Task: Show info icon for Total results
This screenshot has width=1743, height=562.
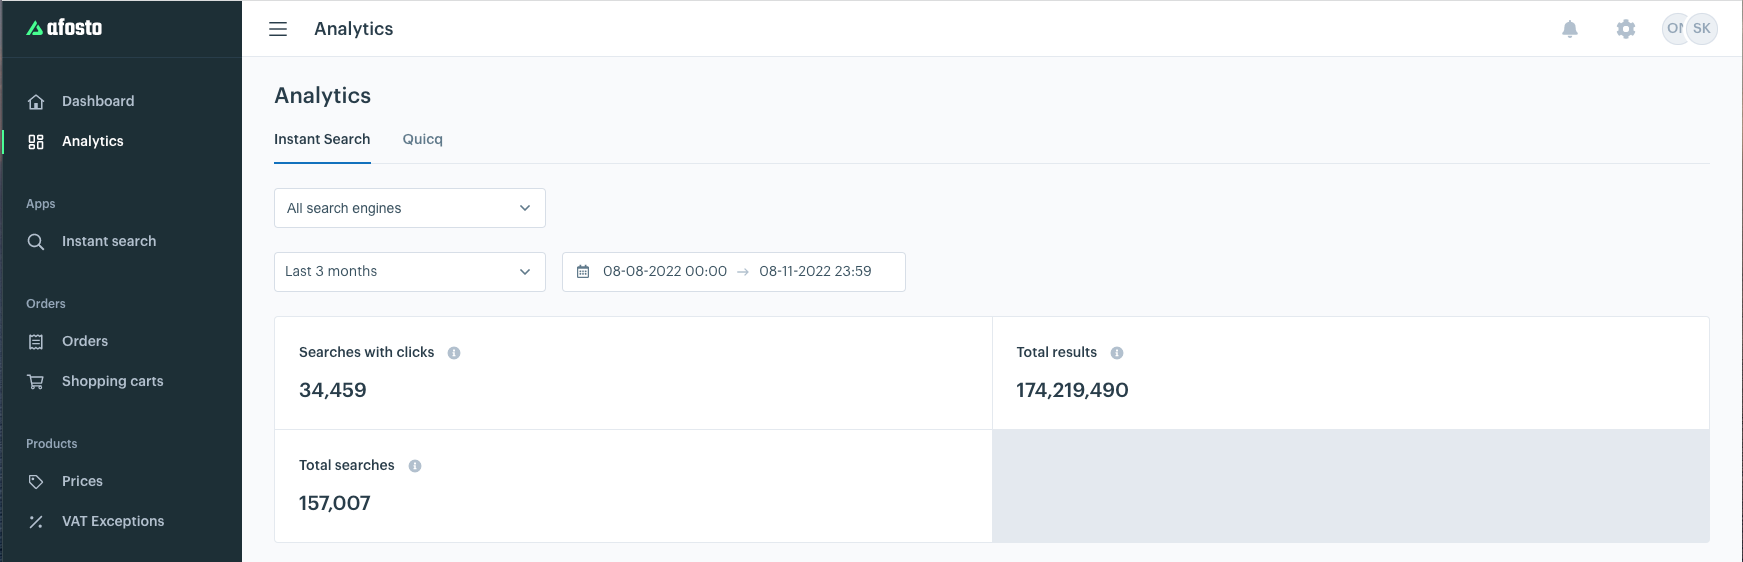Action: pyautogui.click(x=1117, y=353)
